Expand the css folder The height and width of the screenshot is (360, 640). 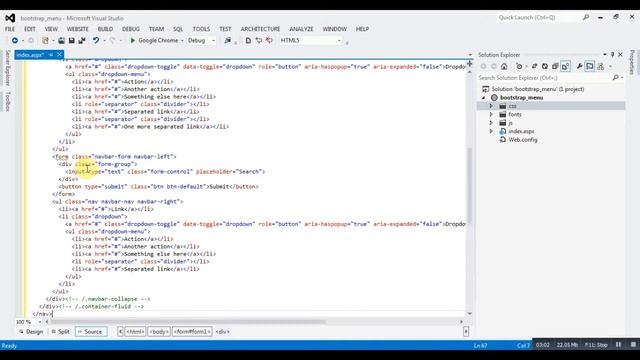(x=491, y=106)
